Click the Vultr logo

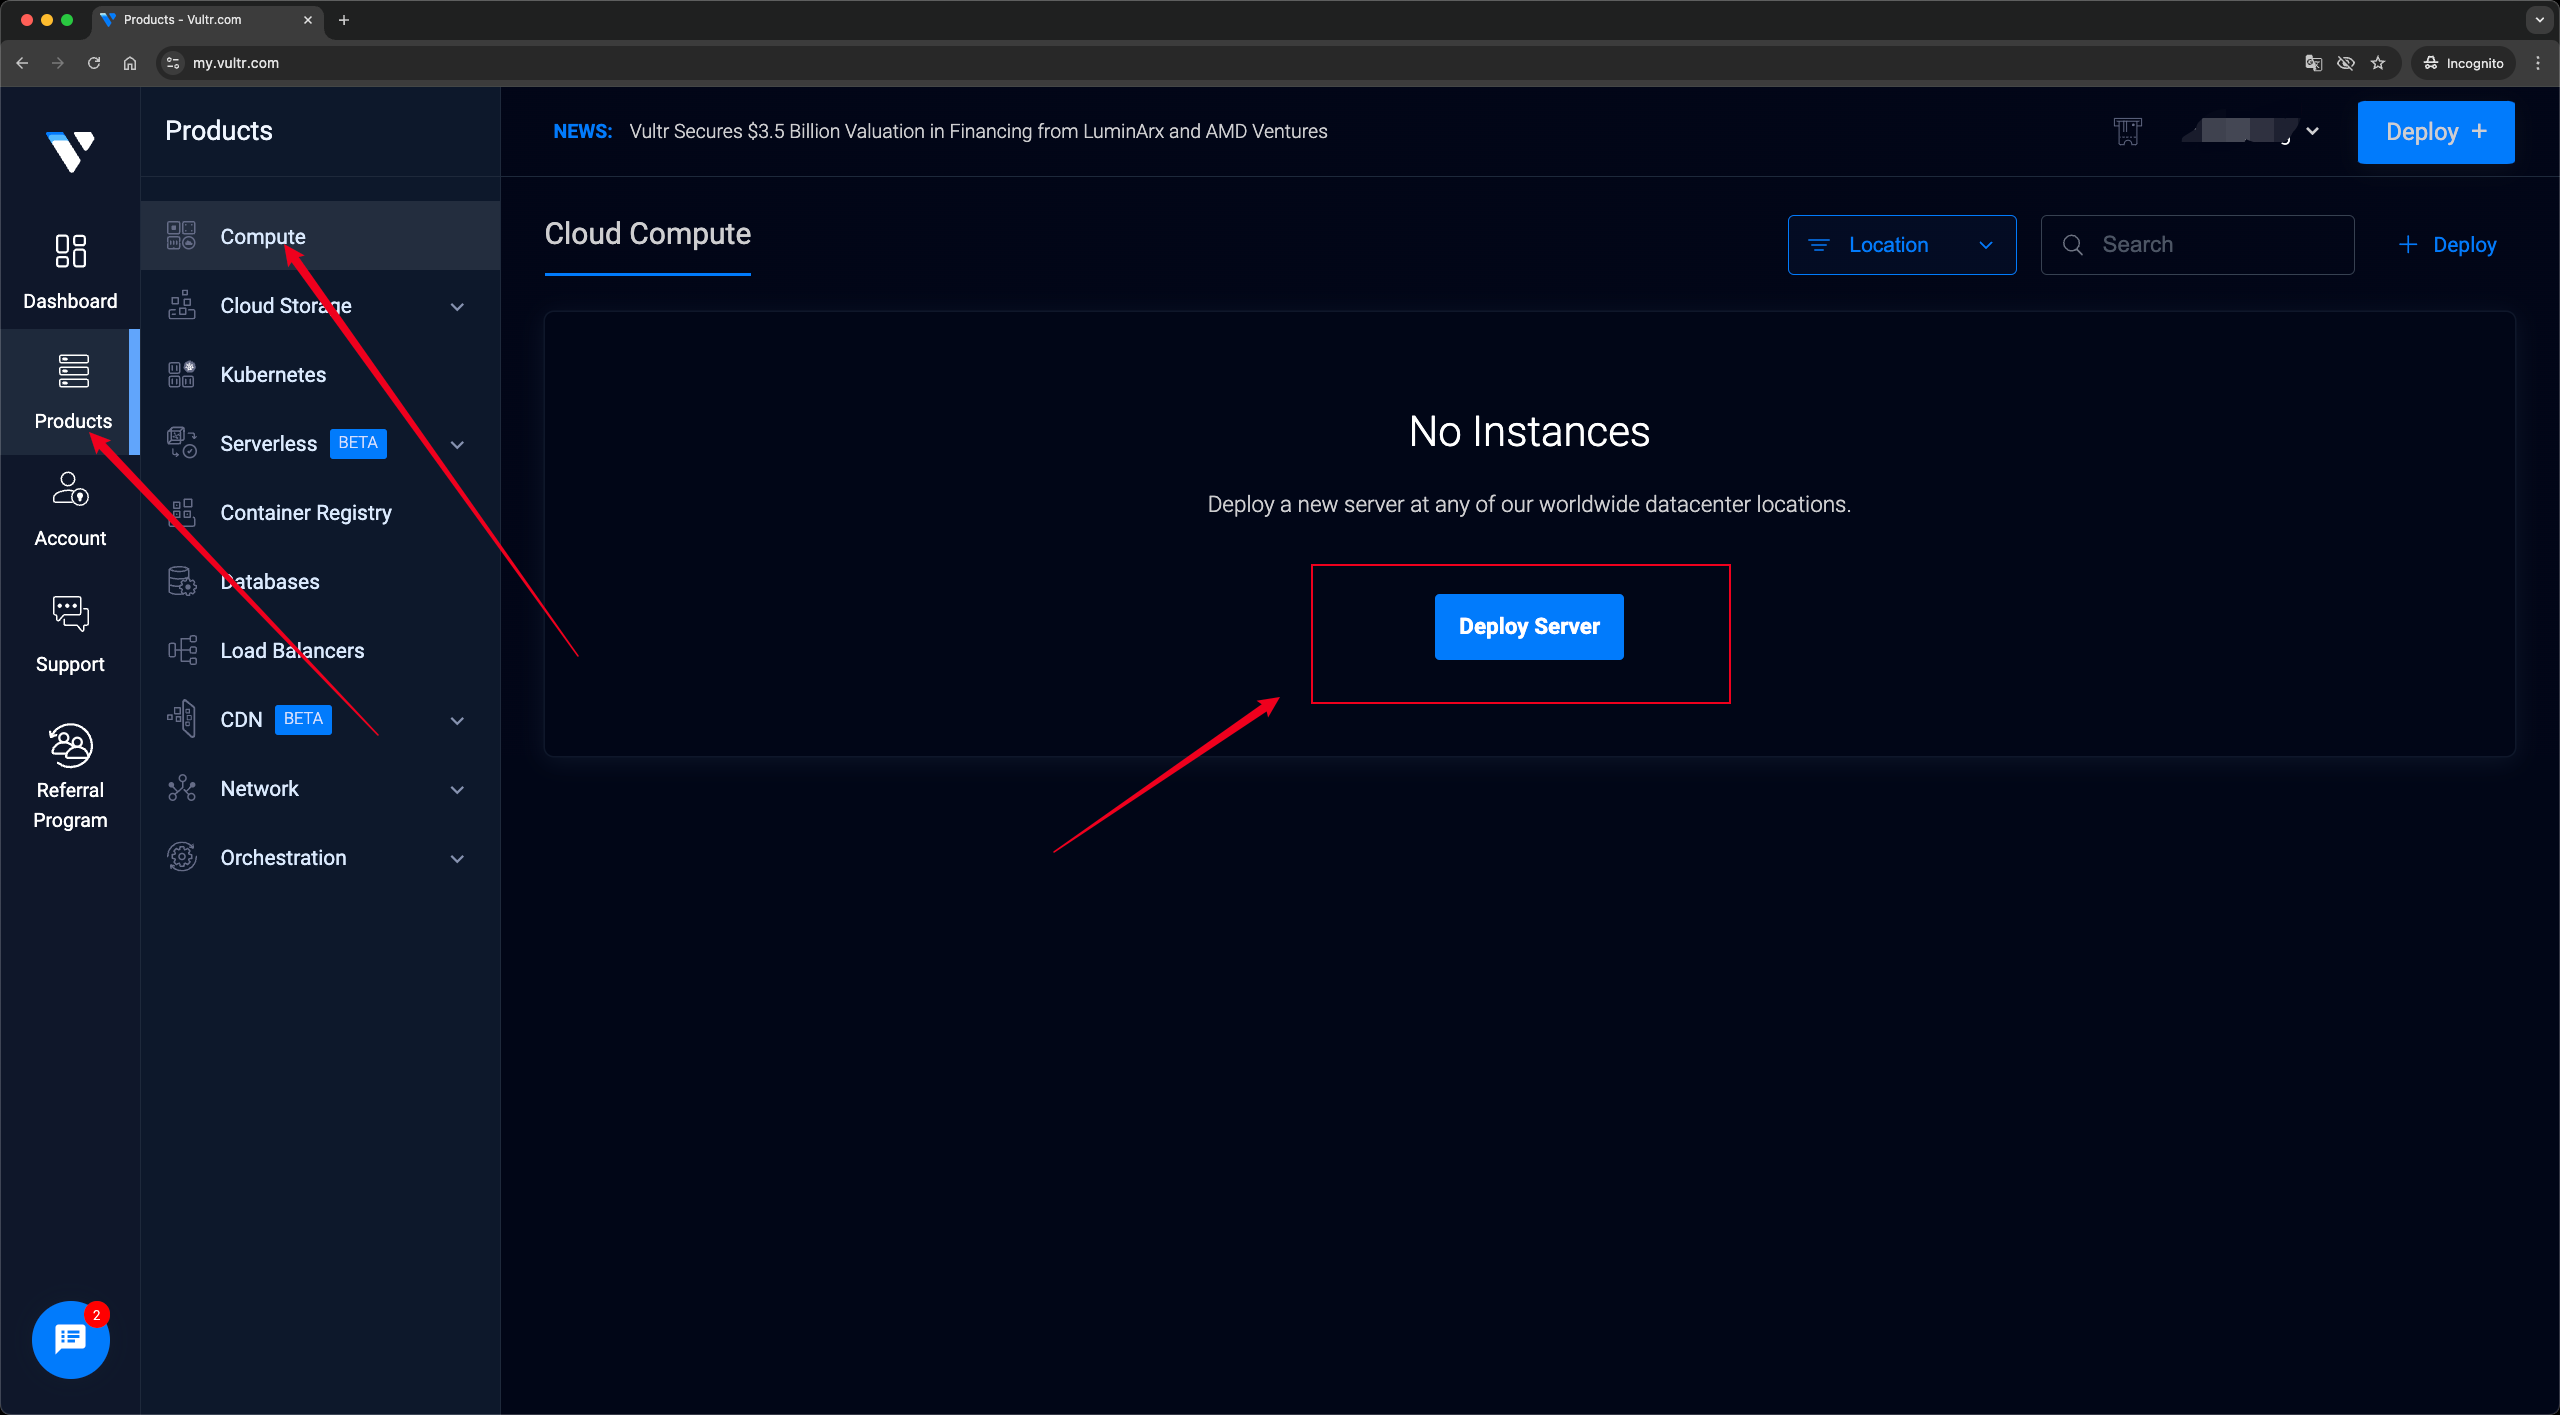click(x=70, y=151)
